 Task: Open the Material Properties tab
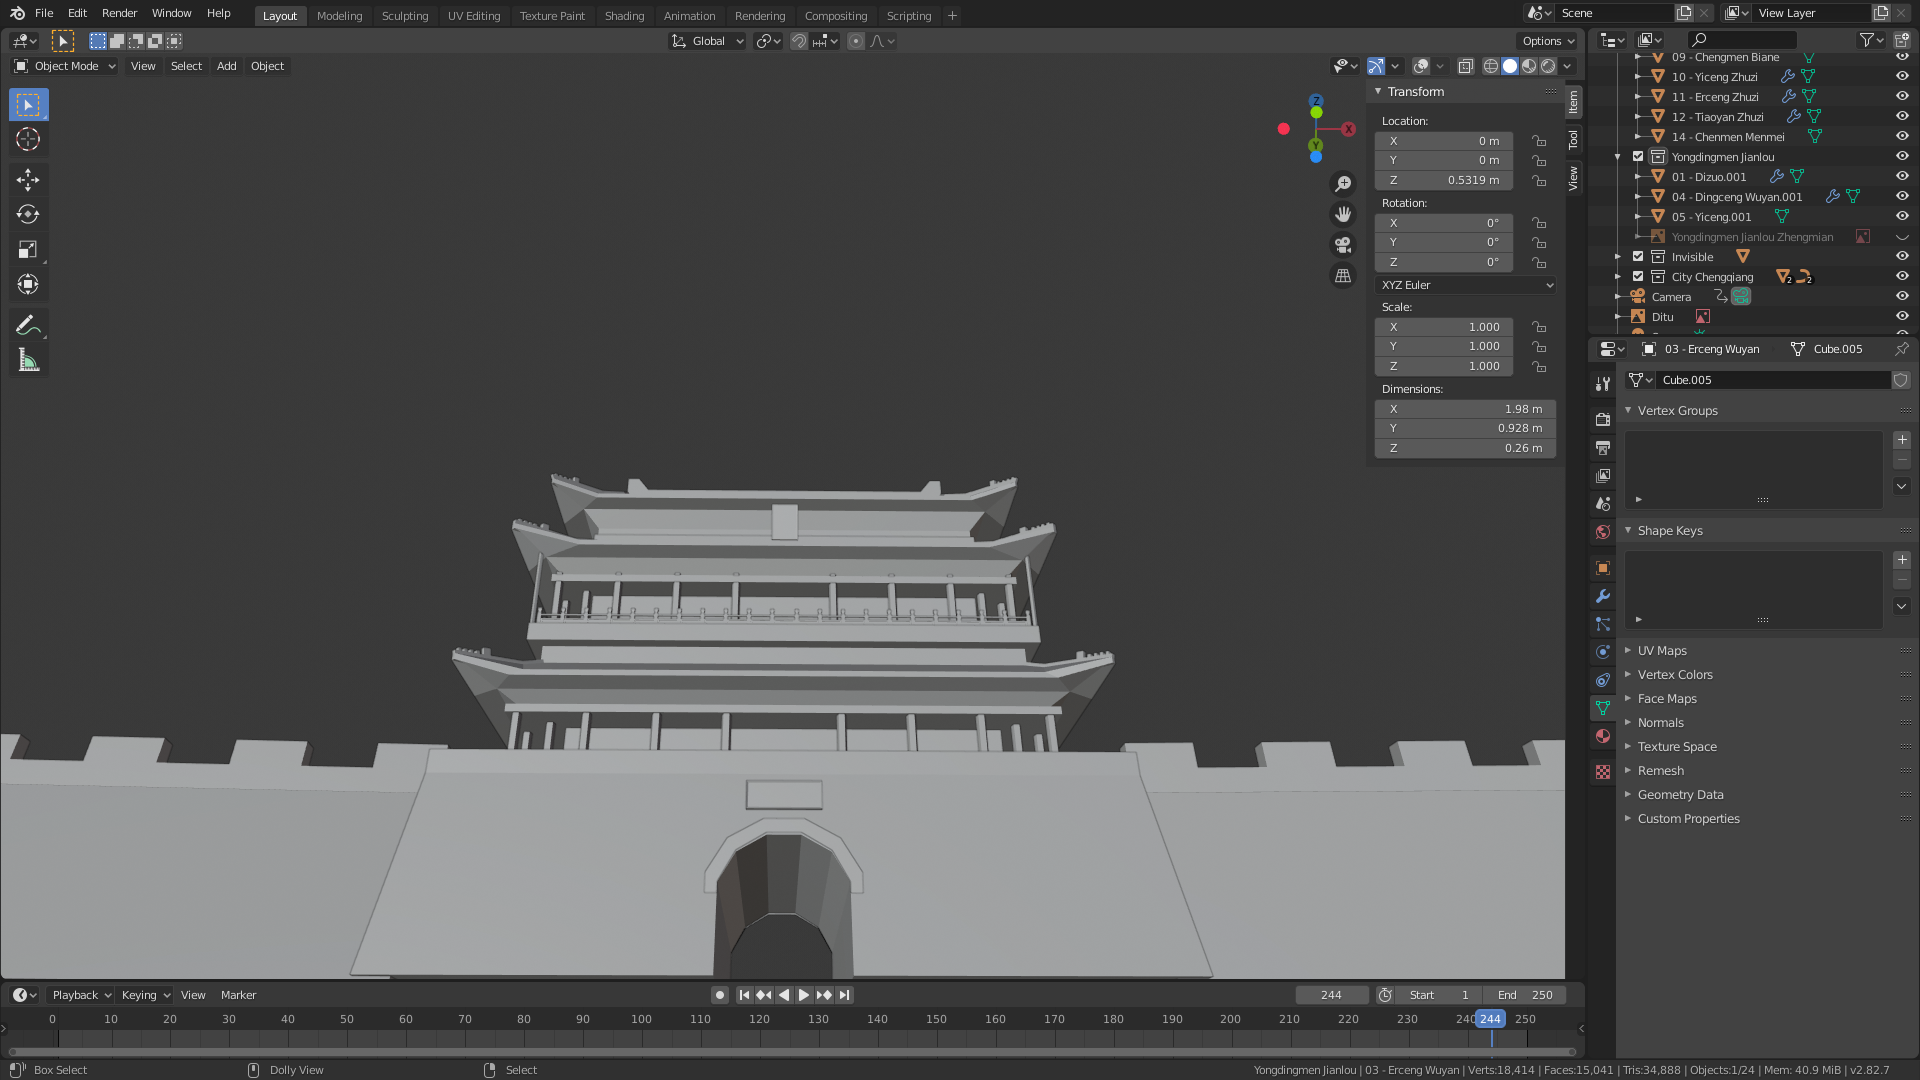1603,736
